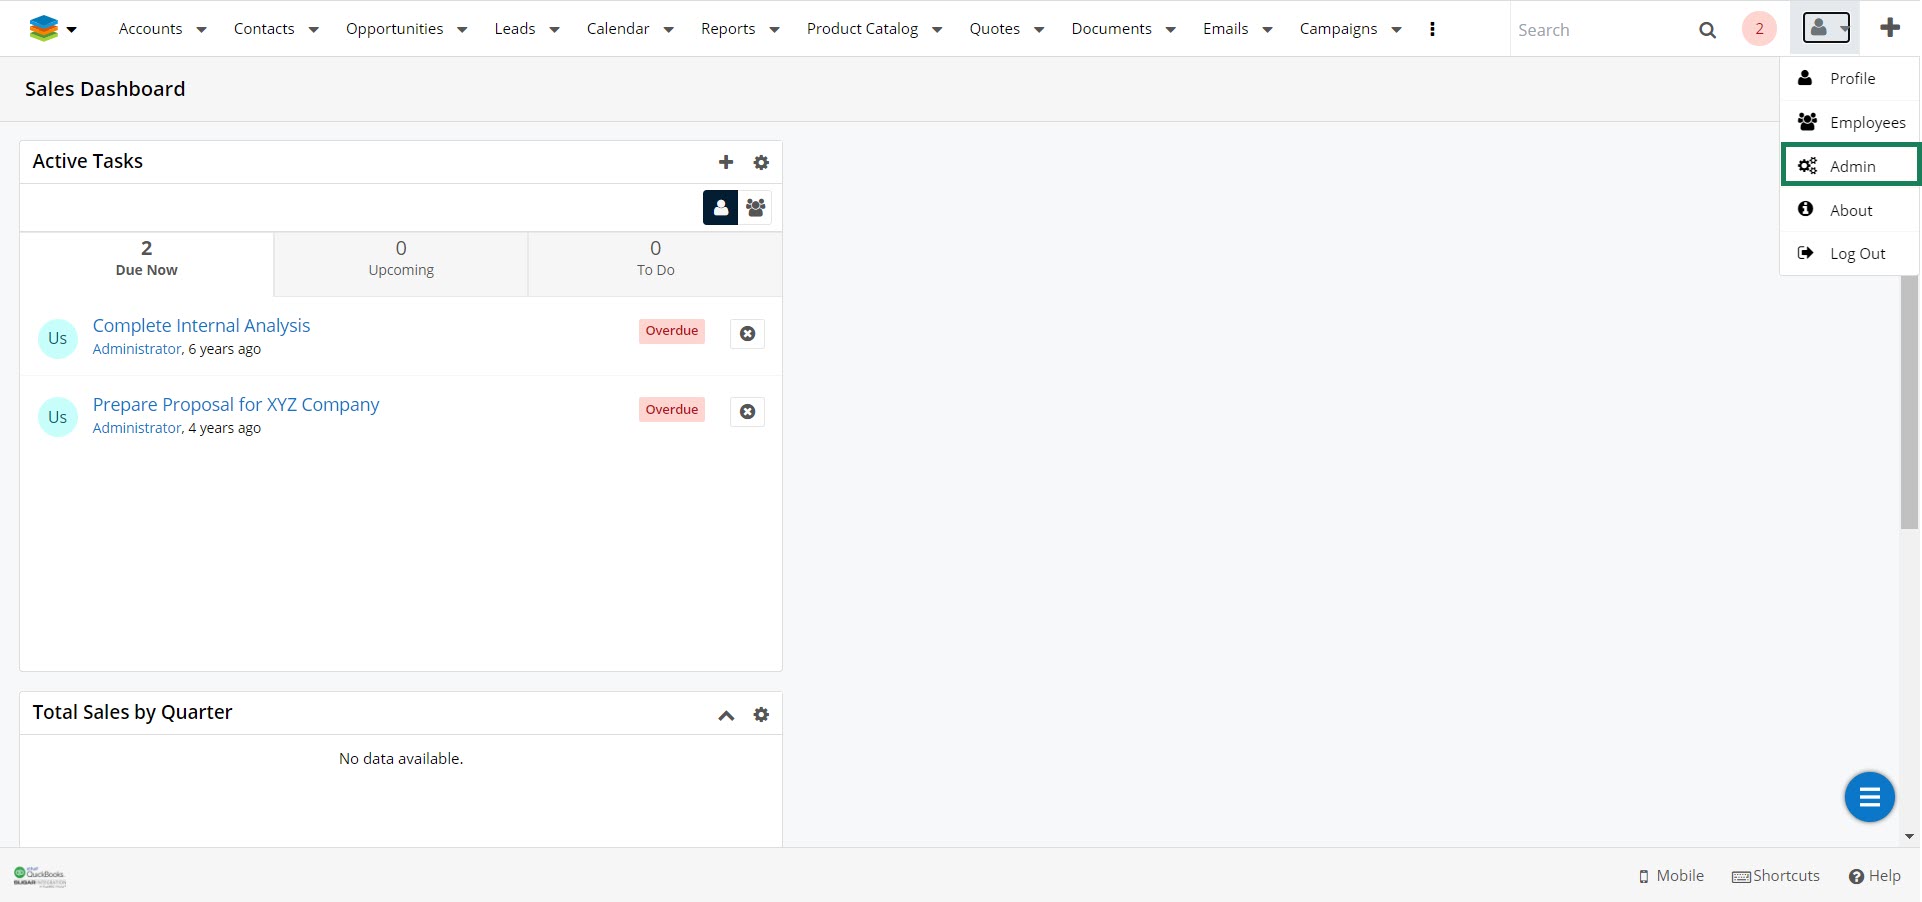Show my tasks only toggle
Image resolution: width=1922 pixels, height=902 pixels.
coord(720,208)
